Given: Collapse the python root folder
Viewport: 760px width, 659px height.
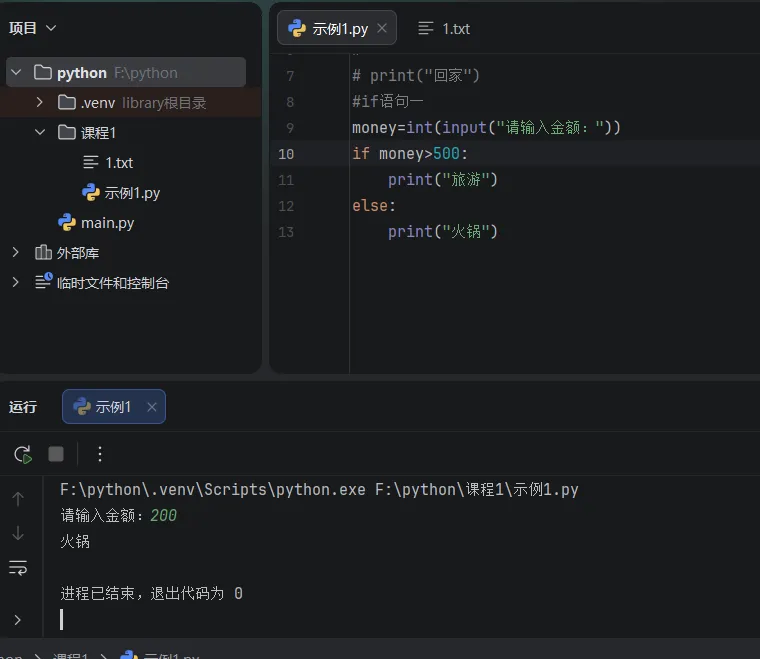Looking at the screenshot, I should click(x=16, y=72).
